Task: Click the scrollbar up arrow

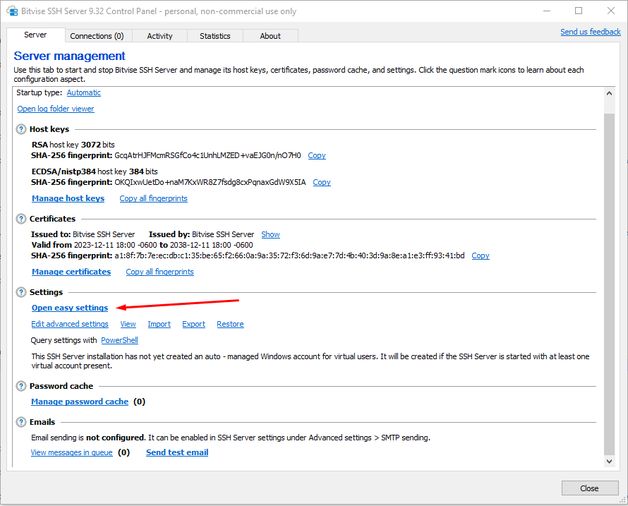Action: [x=609, y=93]
